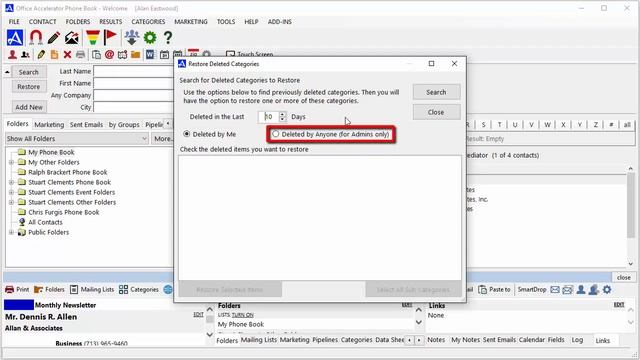This screenshot has height=360, width=640.
Task: Click the Categories grid icon in contact toolbar
Action: click(123, 289)
